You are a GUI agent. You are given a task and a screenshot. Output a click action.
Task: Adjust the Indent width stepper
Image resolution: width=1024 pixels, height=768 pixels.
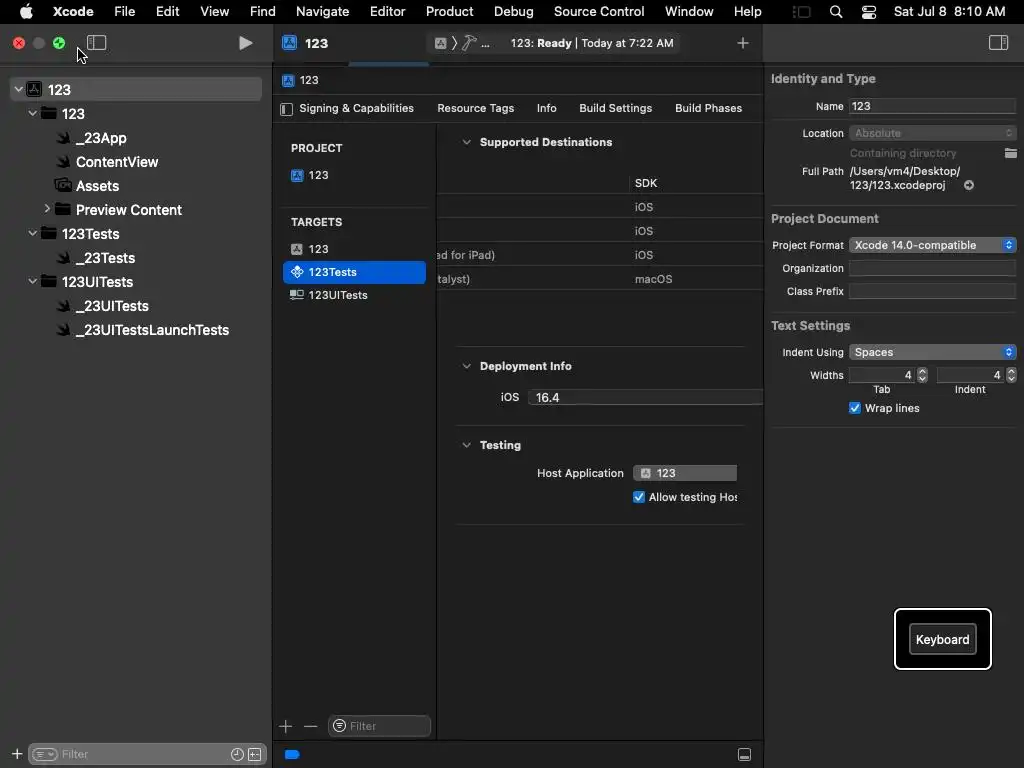pos(1011,375)
